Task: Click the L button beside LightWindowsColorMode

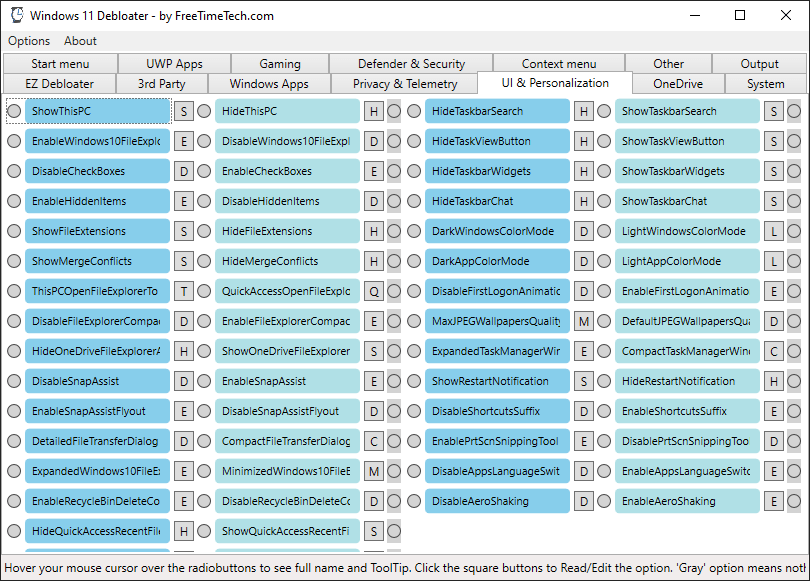Action: [774, 231]
